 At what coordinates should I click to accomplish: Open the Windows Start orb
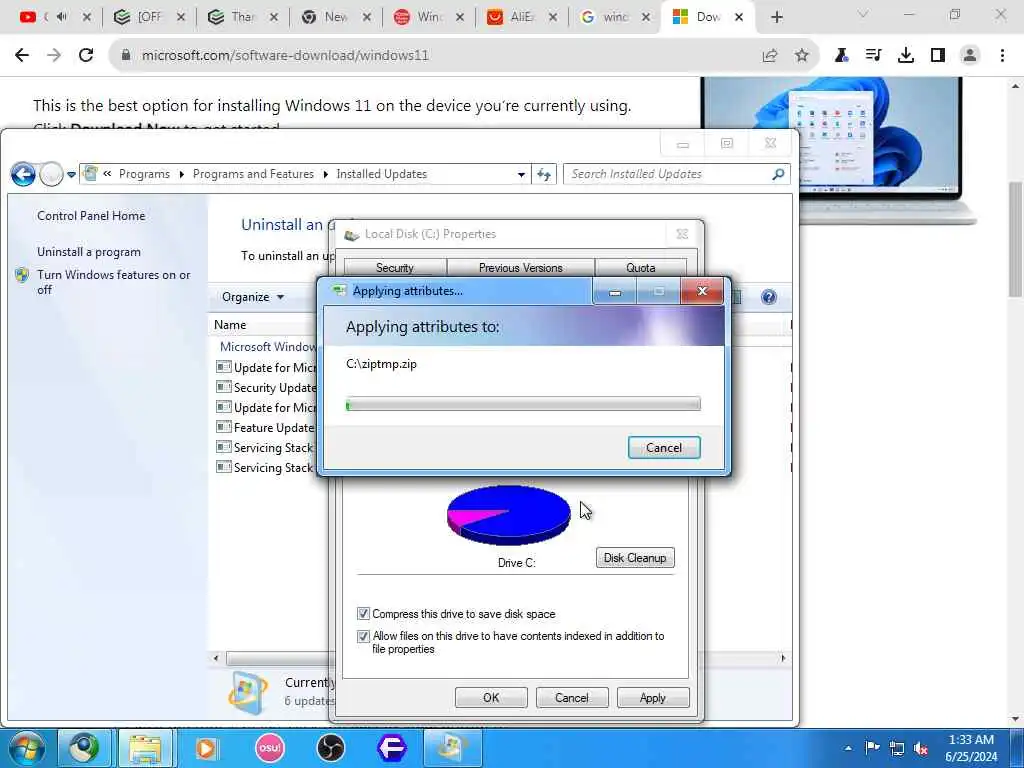27,748
